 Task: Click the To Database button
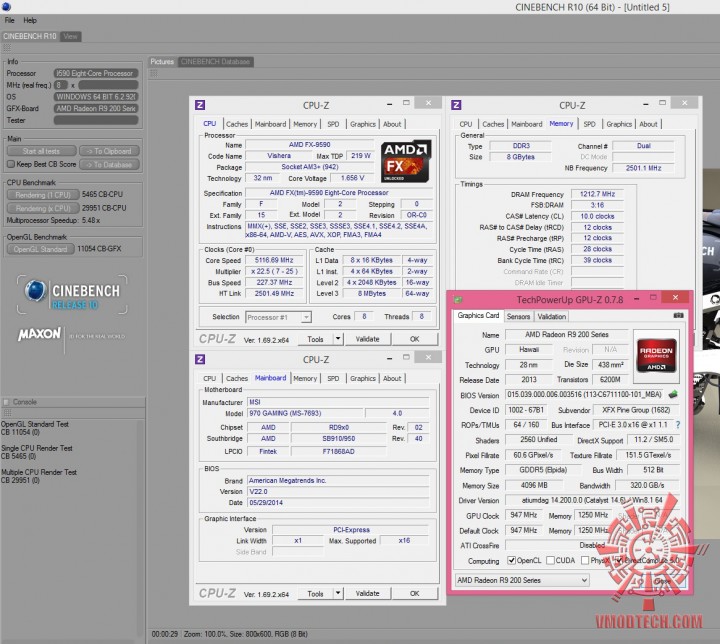pyautogui.click(x=109, y=164)
